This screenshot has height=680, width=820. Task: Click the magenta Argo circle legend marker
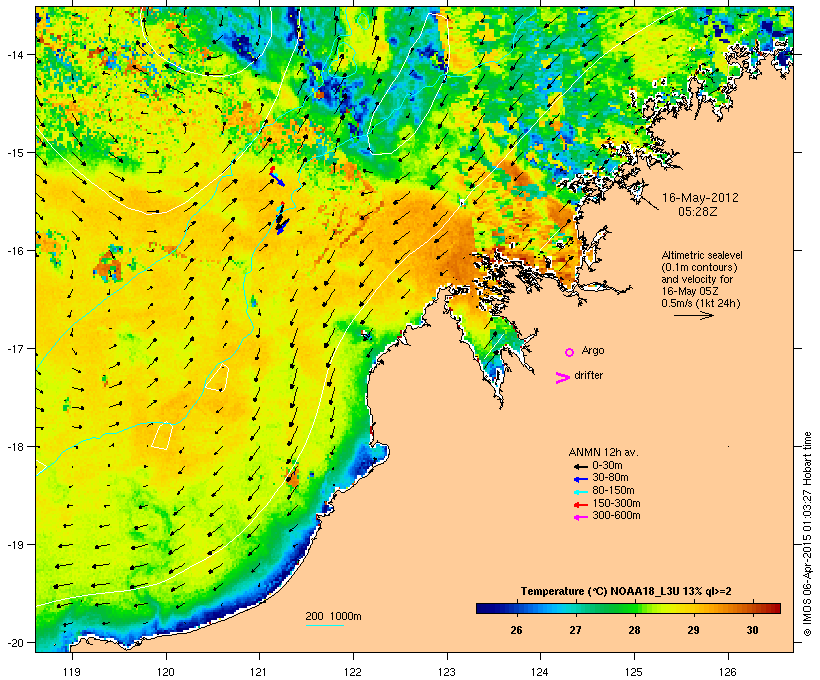coord(570,352)
